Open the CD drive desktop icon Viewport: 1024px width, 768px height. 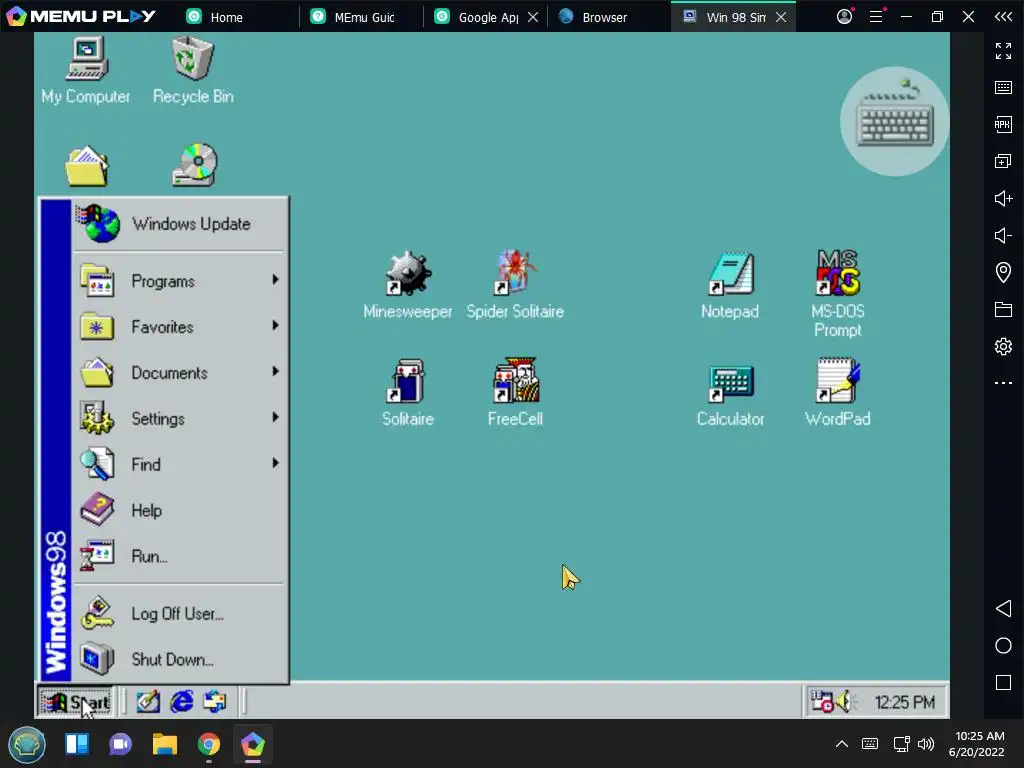[x=195, y=165]
